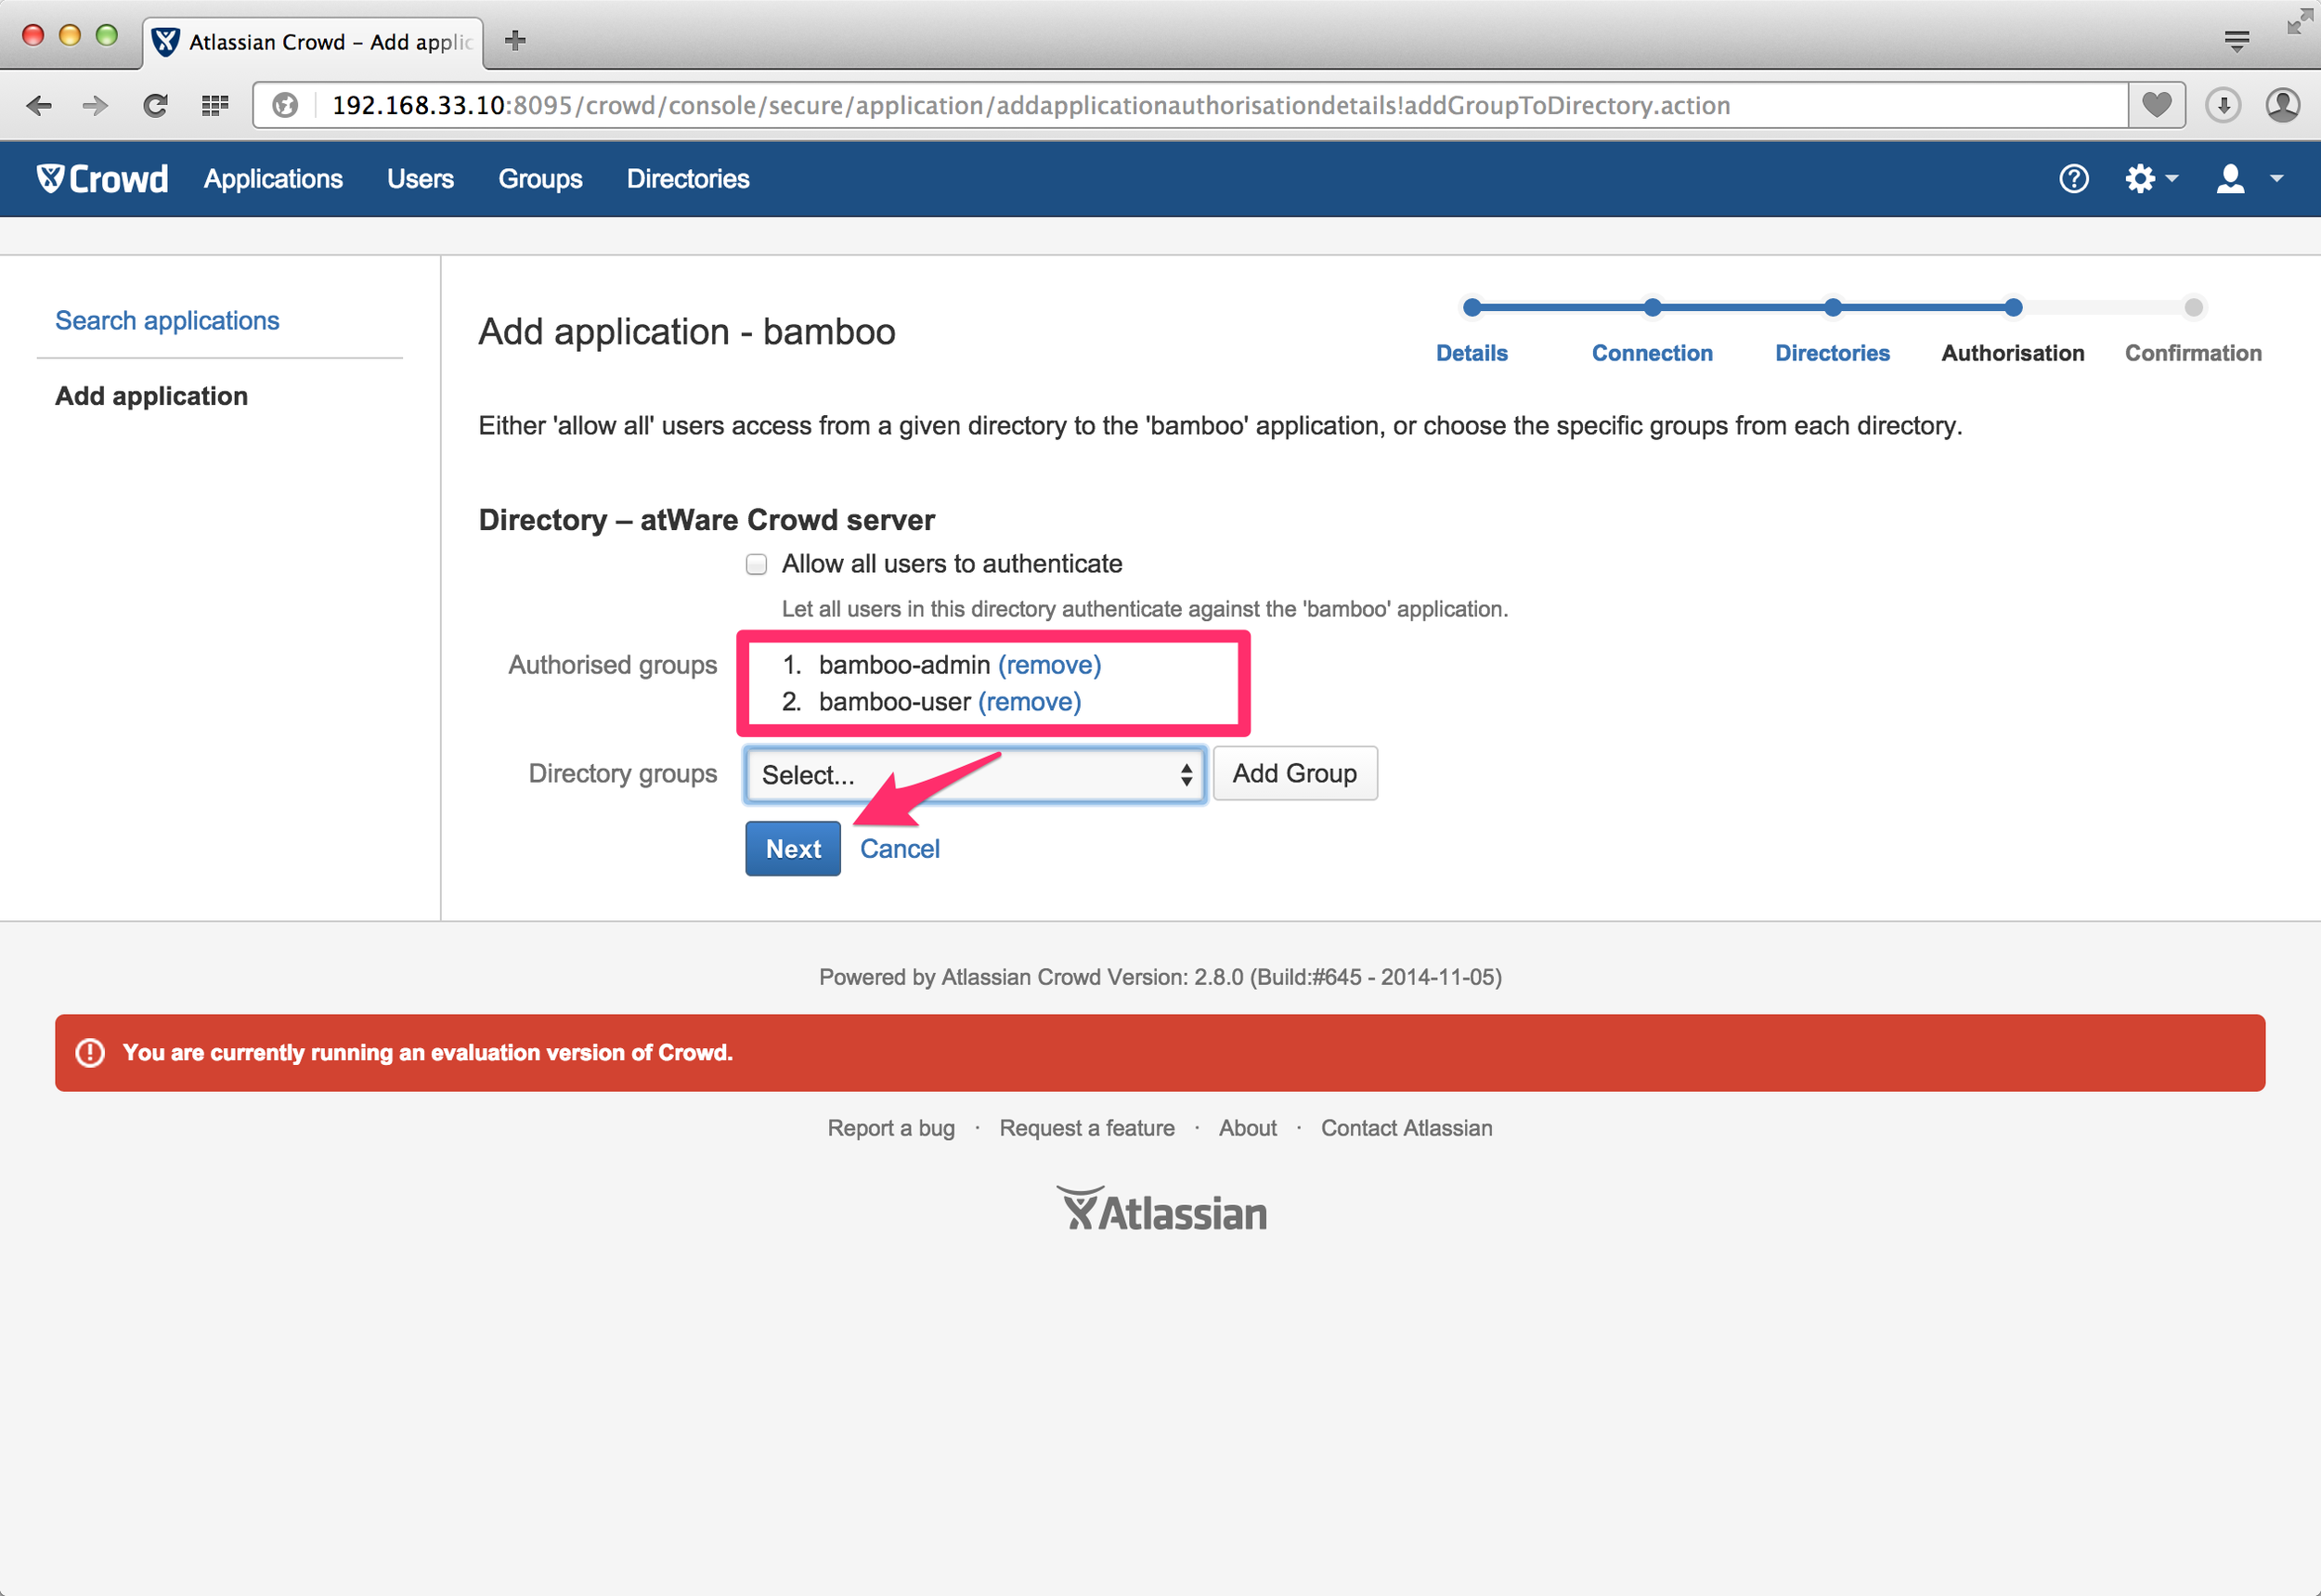Image resolution: width=2321 pixels, height=1596 pixels.
Task: Click the browser forward arrow
Action: (95, 105)
